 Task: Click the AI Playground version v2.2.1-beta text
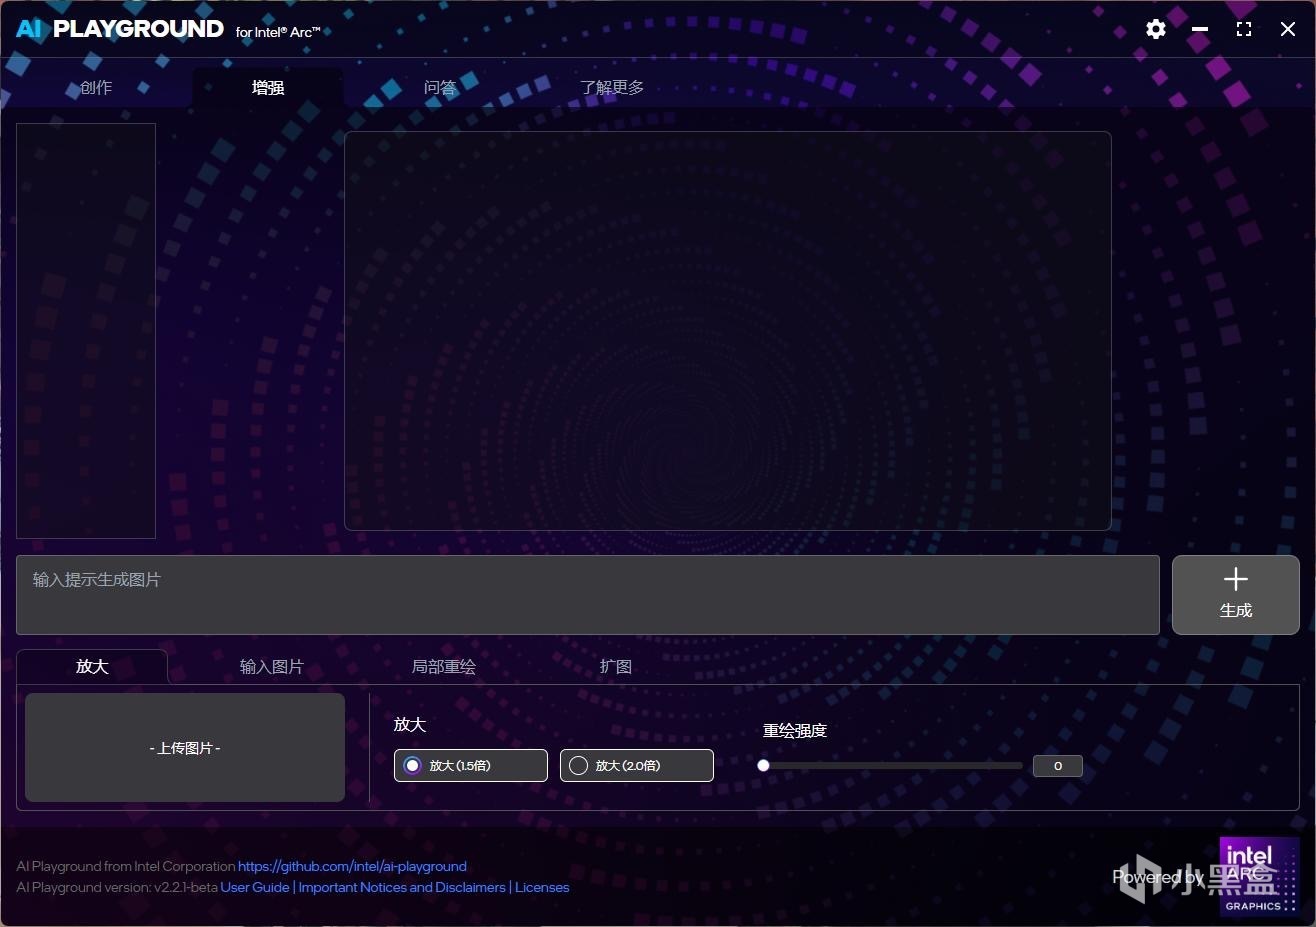[x=117, y=887]
